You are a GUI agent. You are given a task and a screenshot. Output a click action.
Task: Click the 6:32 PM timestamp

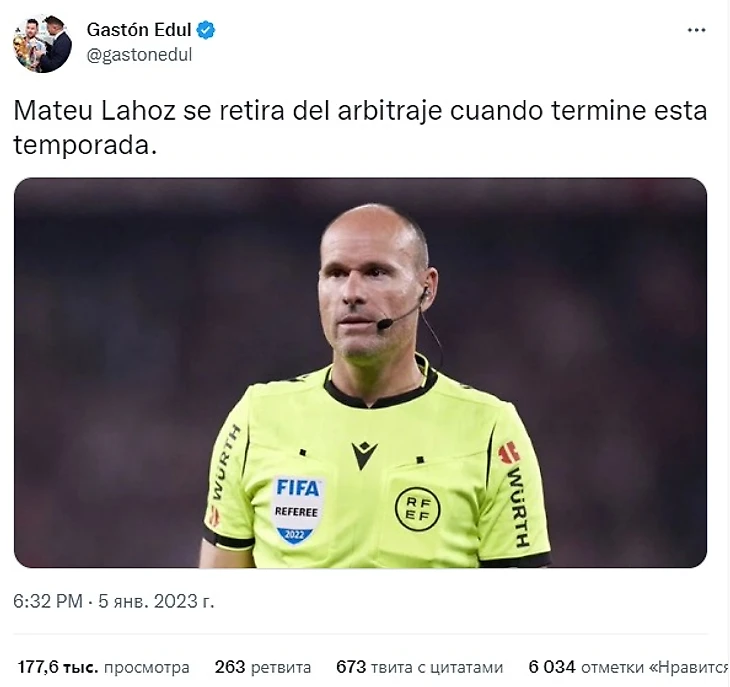click(x=47, y=601)
